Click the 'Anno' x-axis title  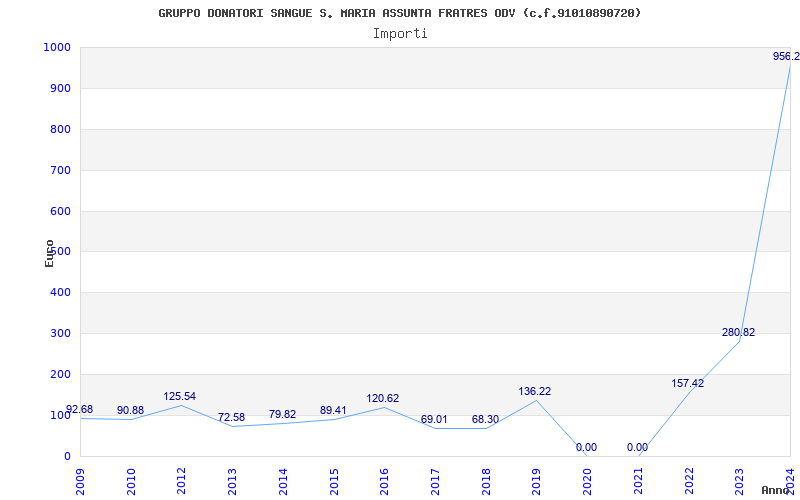coord(777,491)
